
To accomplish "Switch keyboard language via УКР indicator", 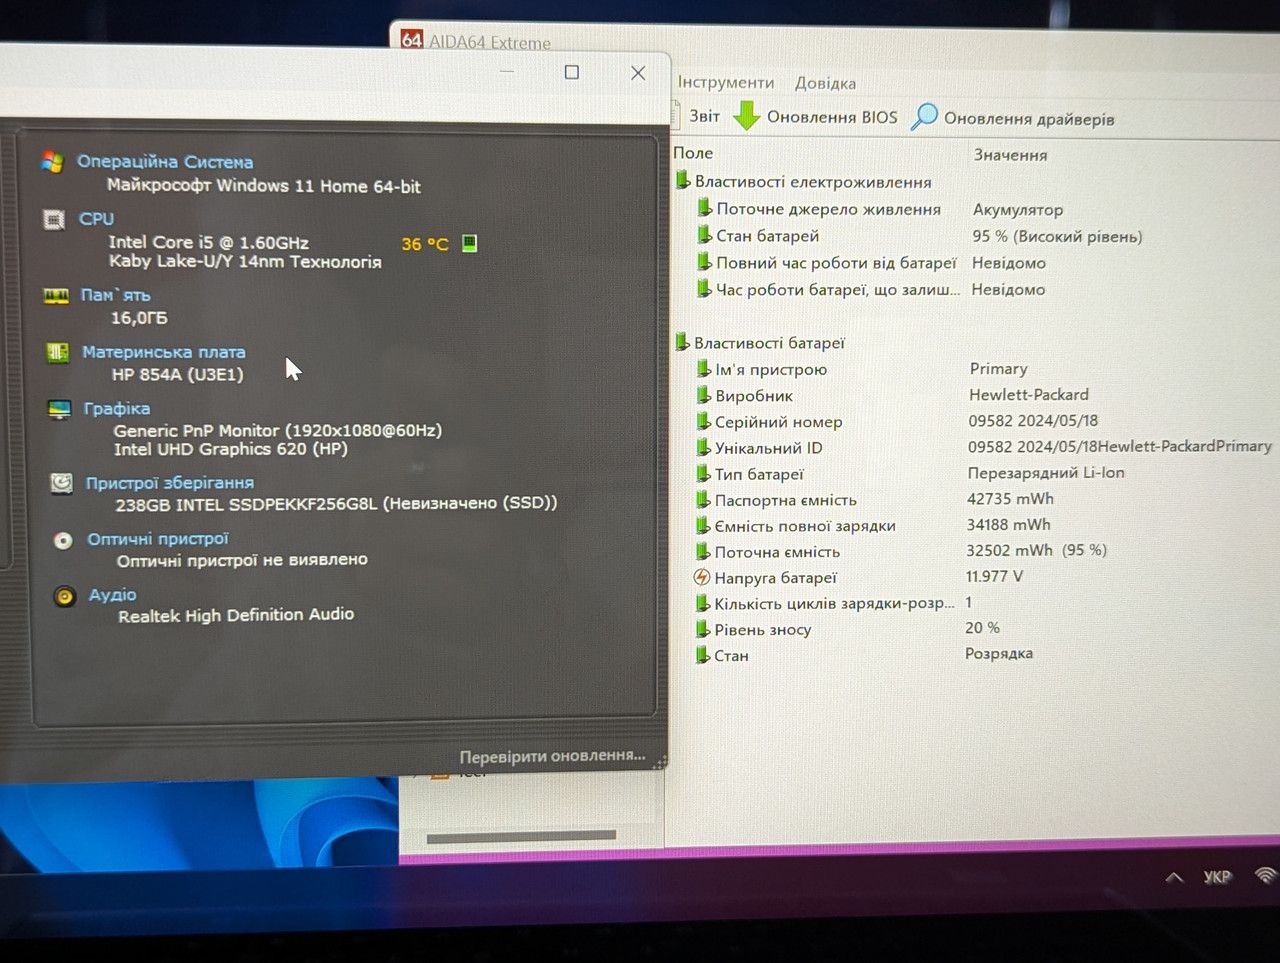I will (x=1217, y=877).
